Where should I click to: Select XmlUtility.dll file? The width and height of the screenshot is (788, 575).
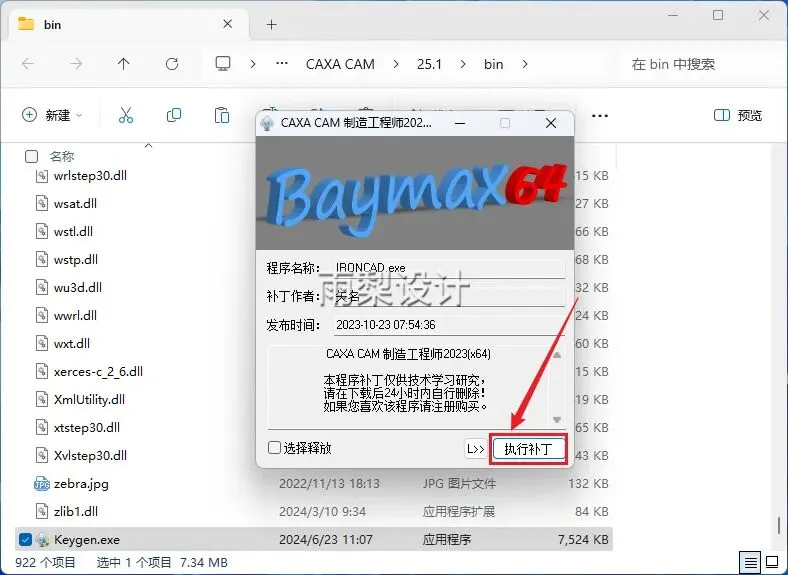coord(89,400)
